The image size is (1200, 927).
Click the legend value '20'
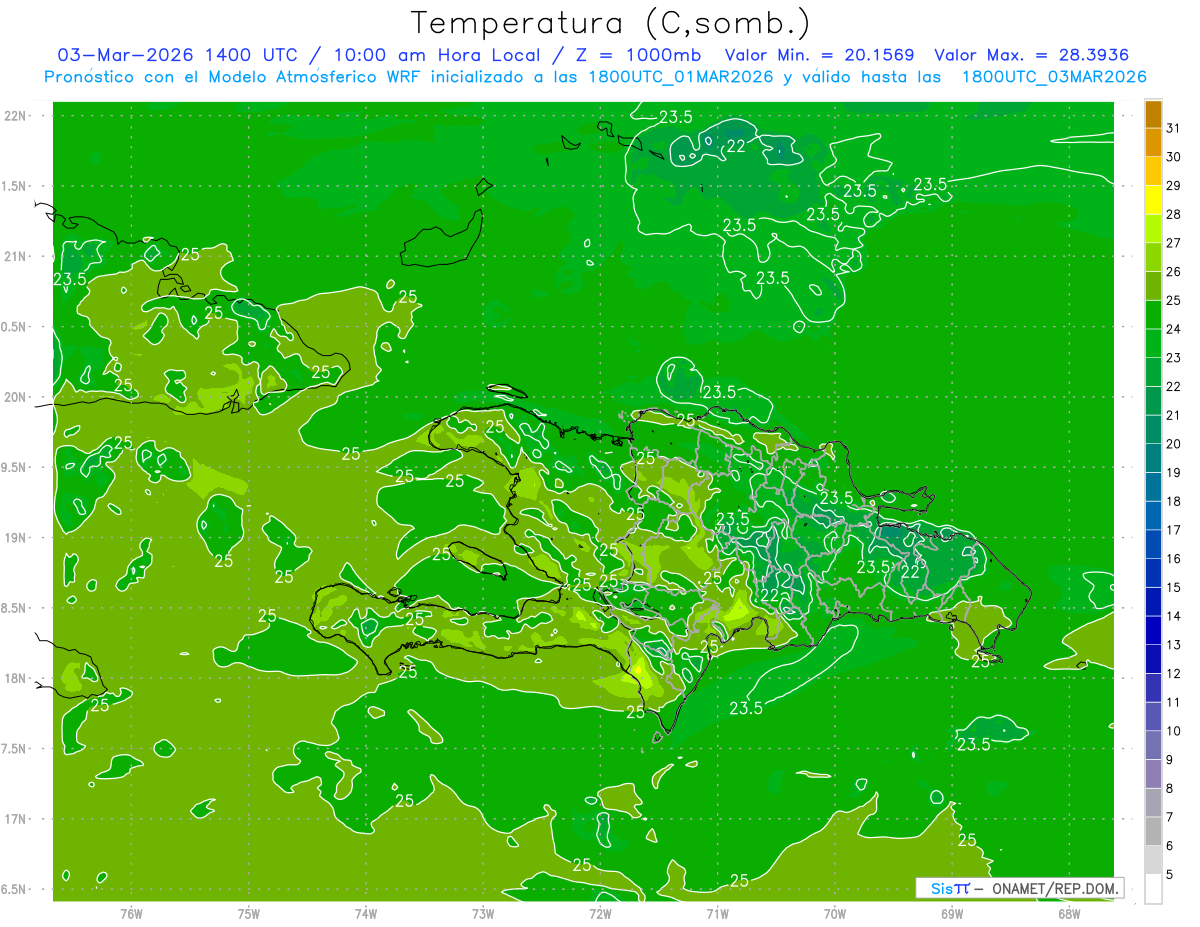point(1173,444)
